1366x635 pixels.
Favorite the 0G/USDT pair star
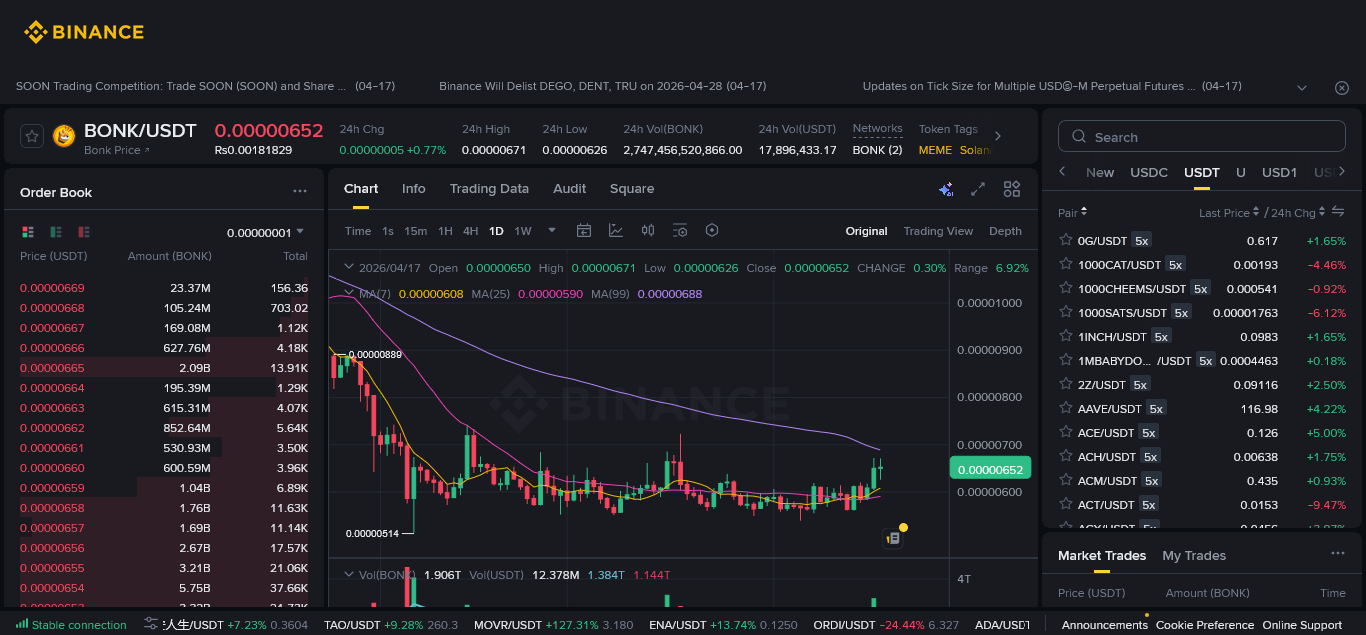[1065, 240]
